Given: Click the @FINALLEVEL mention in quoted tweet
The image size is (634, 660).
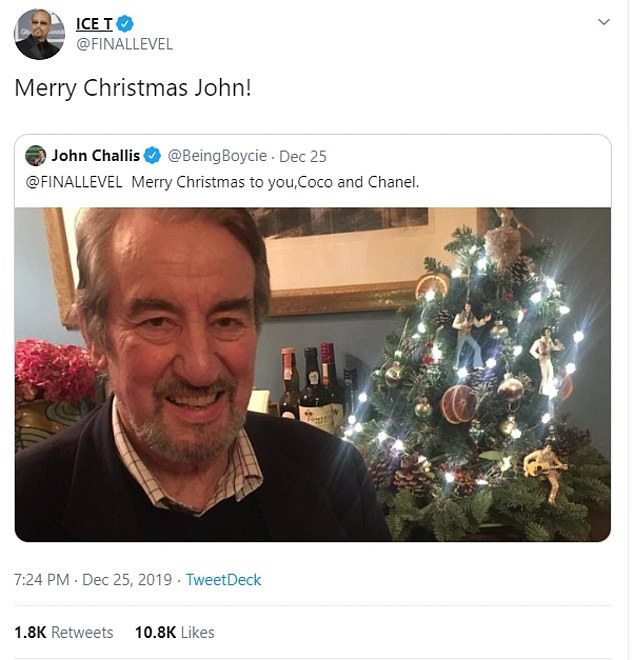Looking at the screenshot, I should [73, 181].
